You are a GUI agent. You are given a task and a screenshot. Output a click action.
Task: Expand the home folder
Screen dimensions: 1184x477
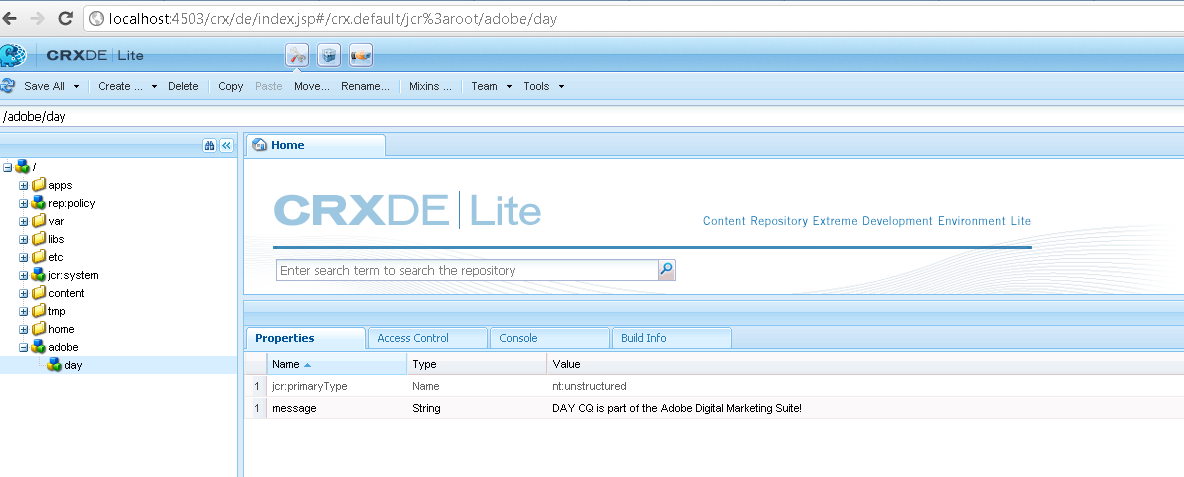click(23, 330)
